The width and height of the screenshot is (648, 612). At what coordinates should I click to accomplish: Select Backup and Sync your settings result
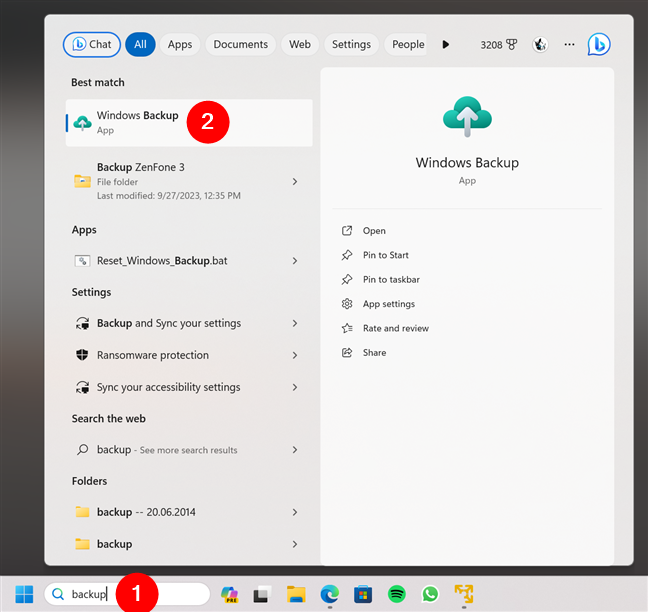pyautogui.click(x=189, y=323)
